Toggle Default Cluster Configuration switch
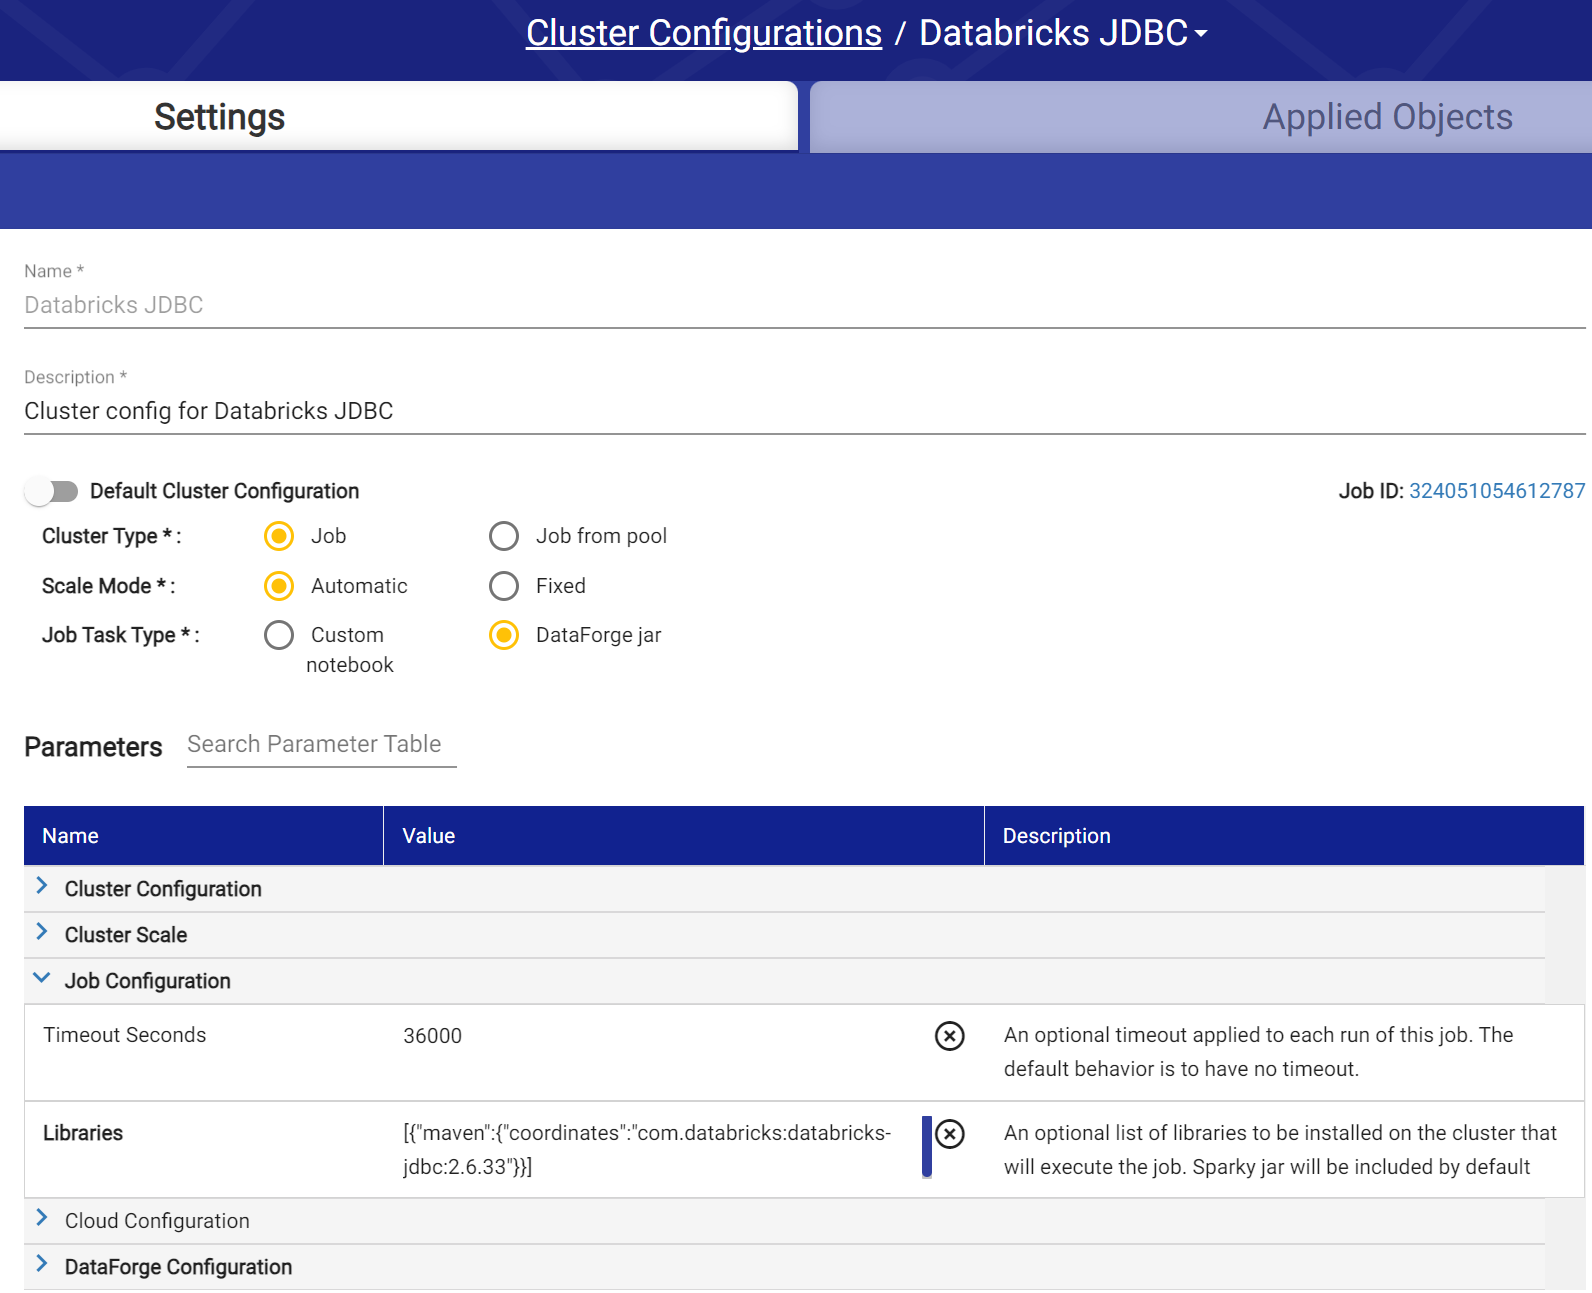Screen dimensions: 1592x1293 (52, 491)
